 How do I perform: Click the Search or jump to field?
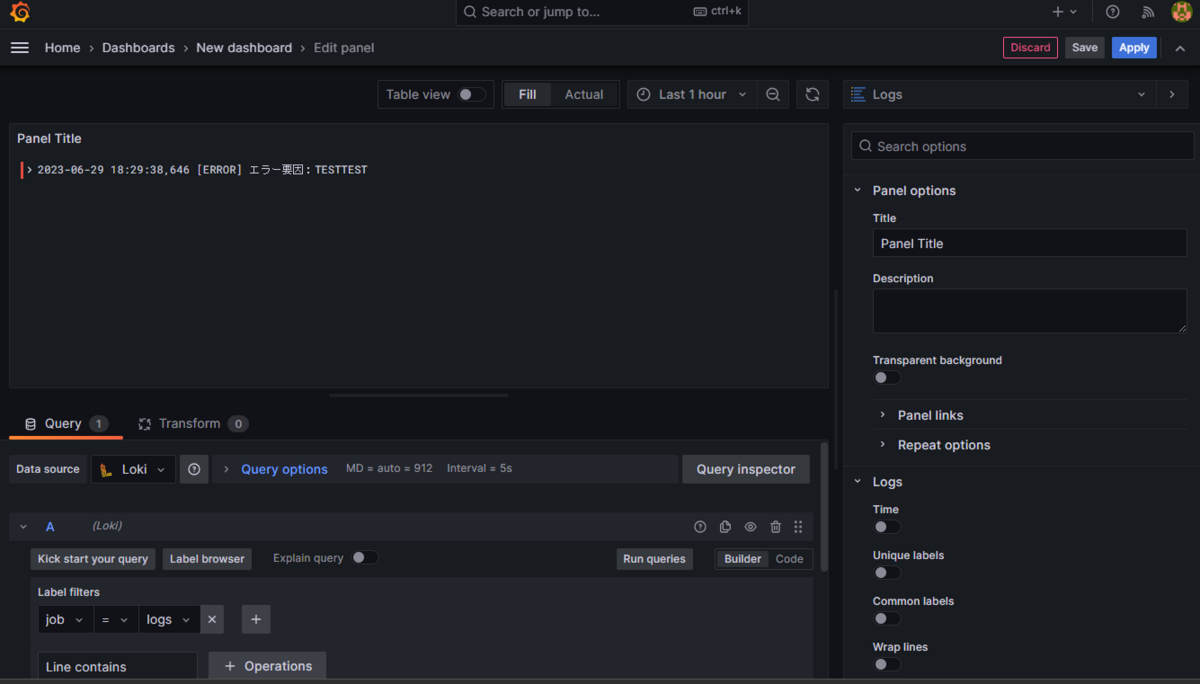click(602, 12)
